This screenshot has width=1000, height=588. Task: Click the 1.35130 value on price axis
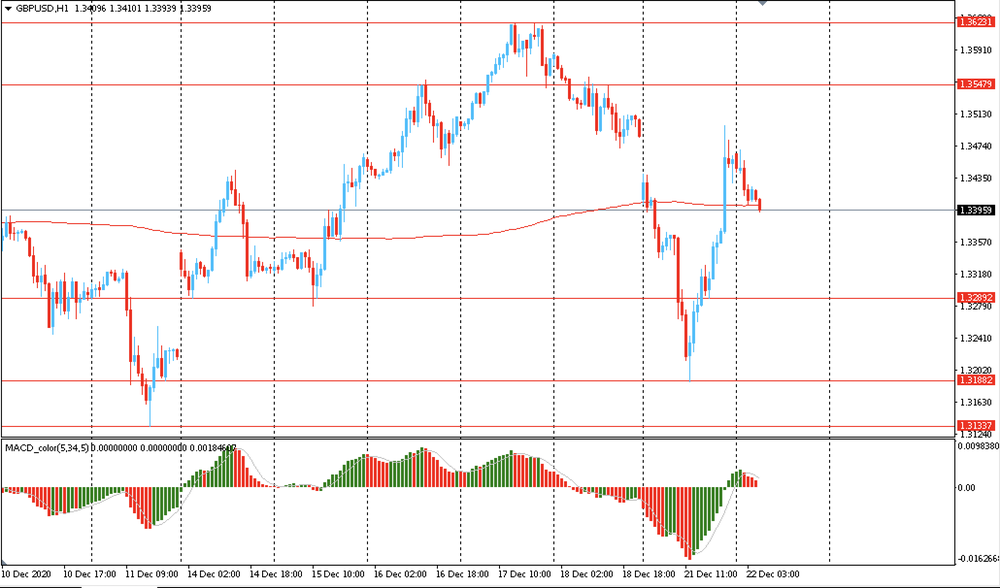[x=976, y=114]
